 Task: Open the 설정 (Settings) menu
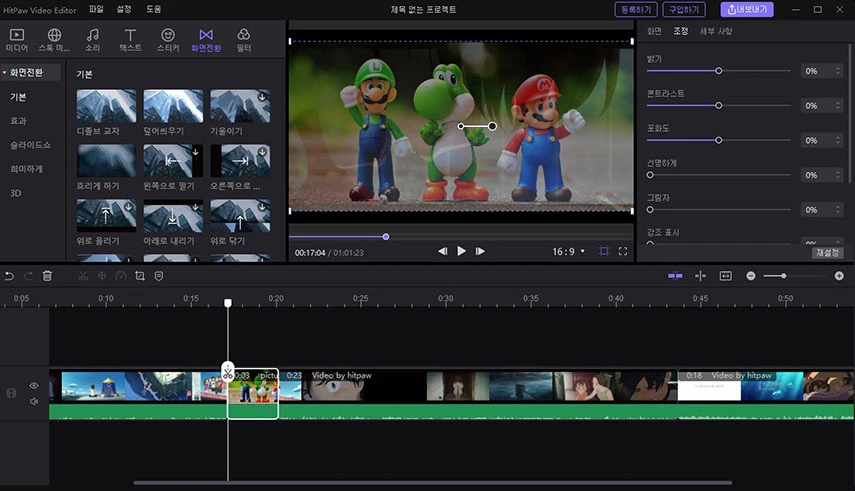click(x=124, y=9)
